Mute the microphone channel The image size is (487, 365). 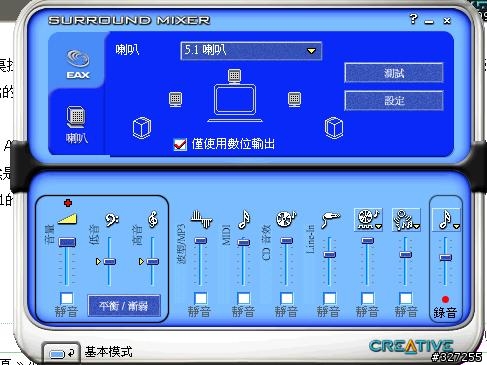pos(406,298)
